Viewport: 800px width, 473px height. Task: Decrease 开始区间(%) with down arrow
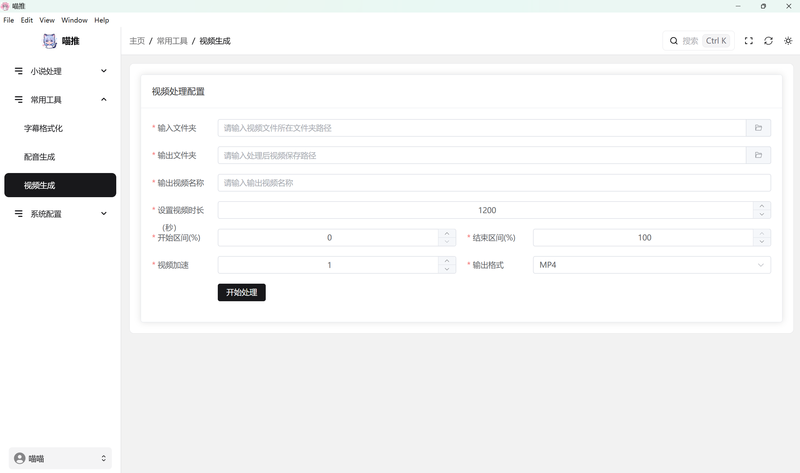(x=447, y=242)
